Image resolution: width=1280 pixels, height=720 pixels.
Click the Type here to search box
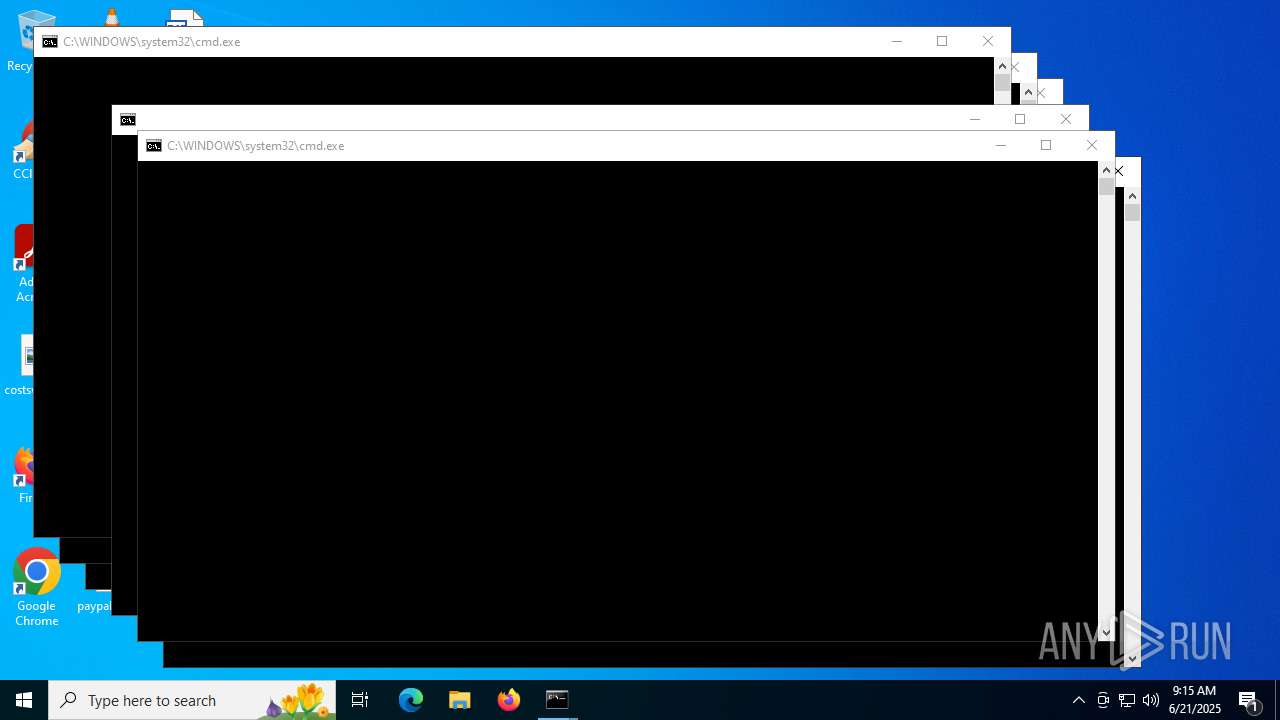pyautogui.click(x=192, y=700)
